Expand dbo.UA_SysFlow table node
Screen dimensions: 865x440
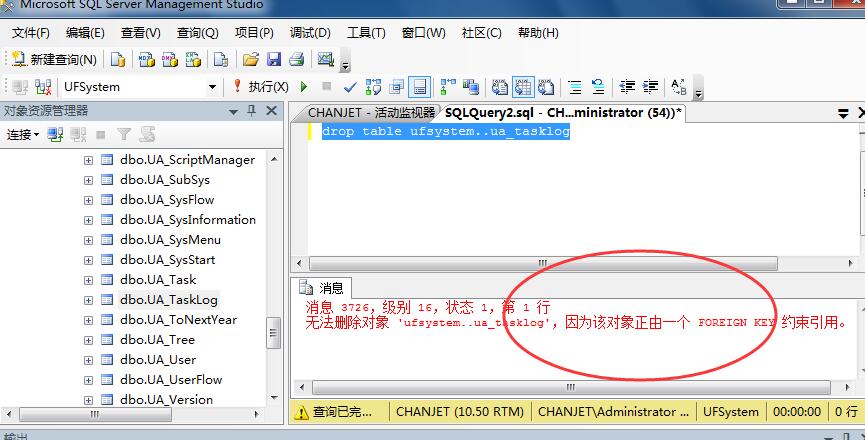[x=88, y=200]
